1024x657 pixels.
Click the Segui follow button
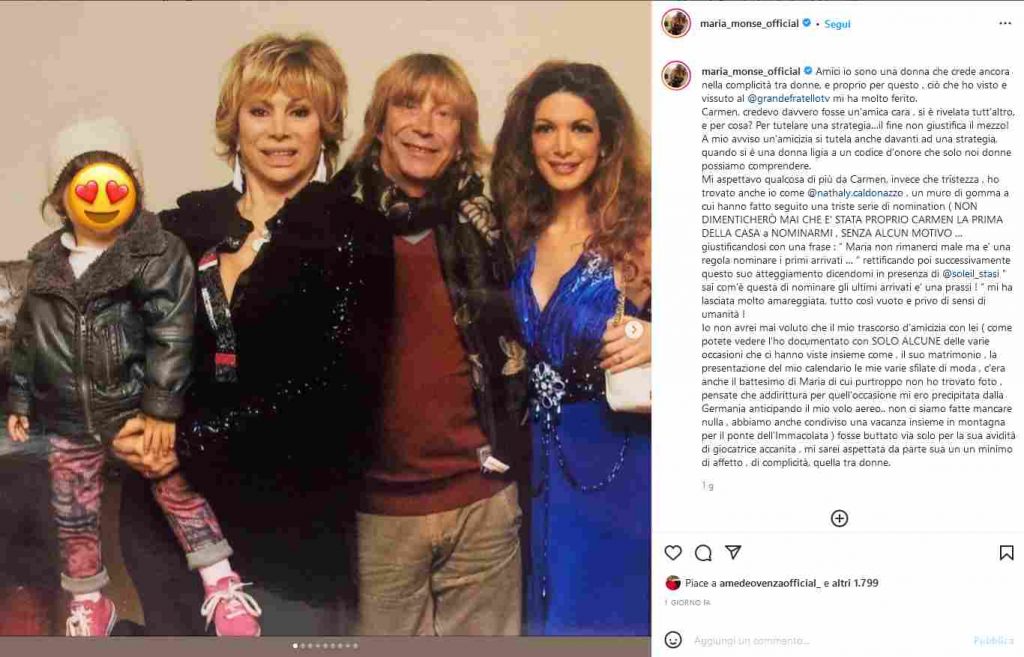pos(837,24)
